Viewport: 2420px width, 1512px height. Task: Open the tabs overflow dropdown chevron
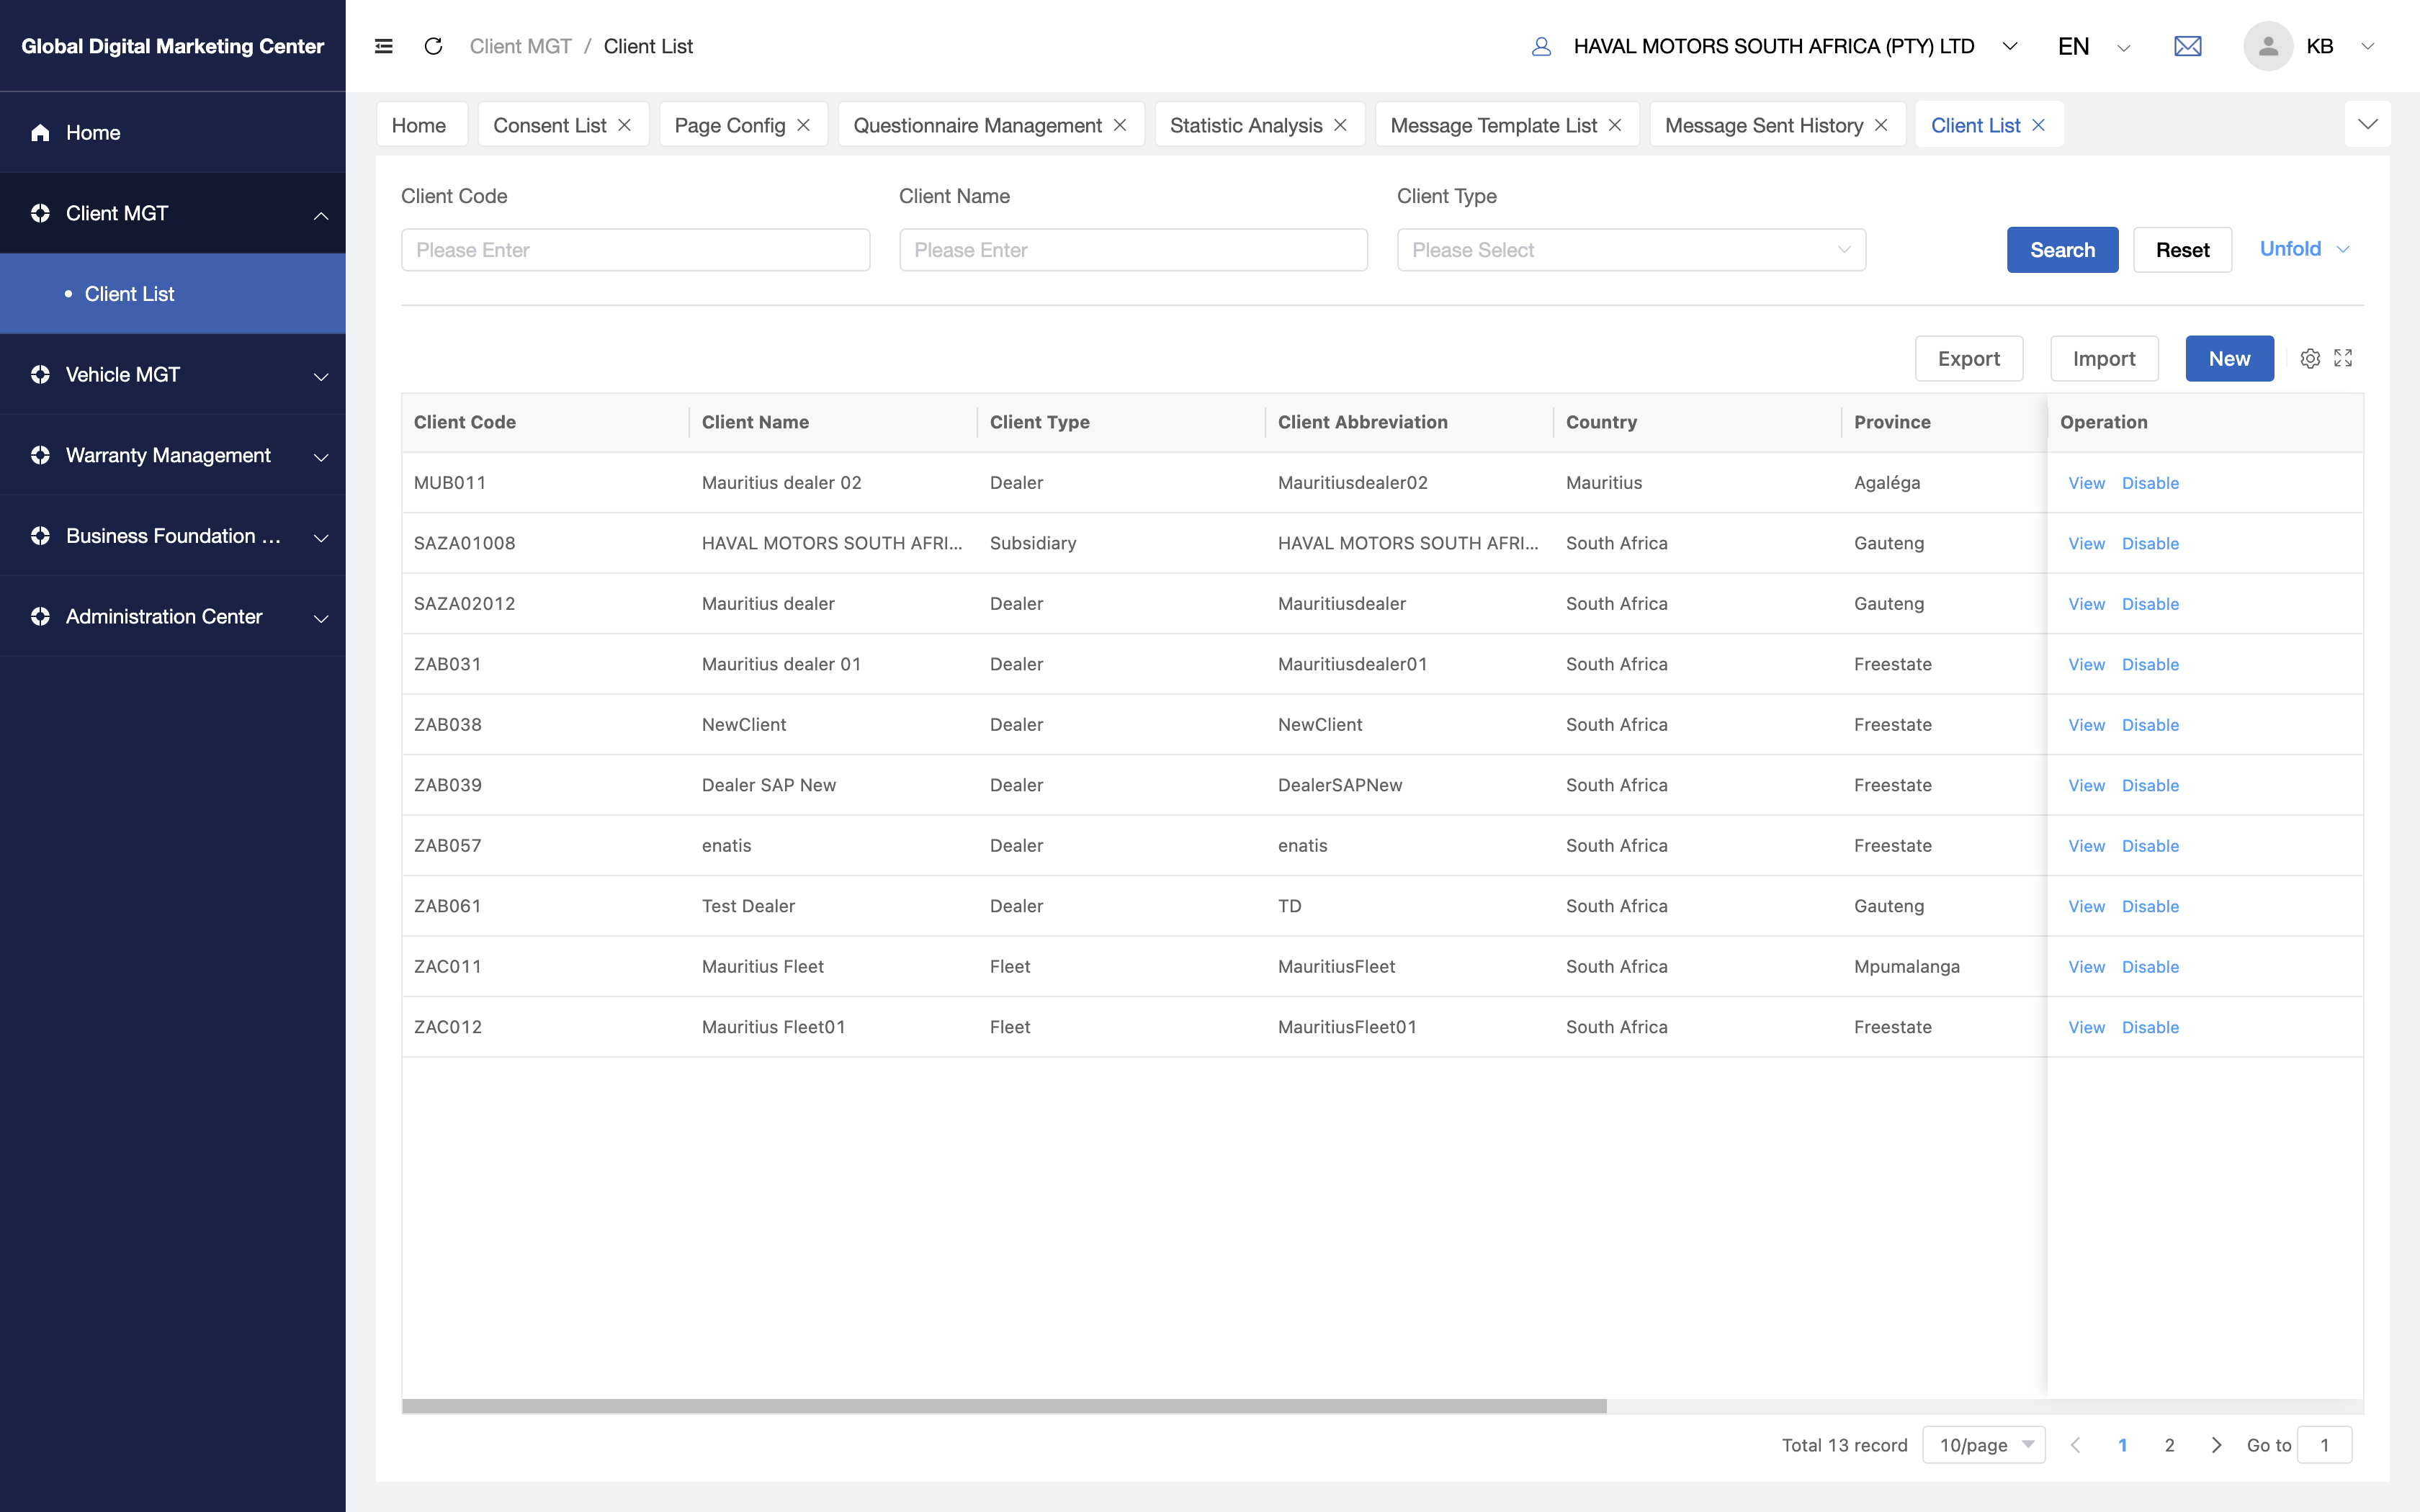coord(2367,124)
